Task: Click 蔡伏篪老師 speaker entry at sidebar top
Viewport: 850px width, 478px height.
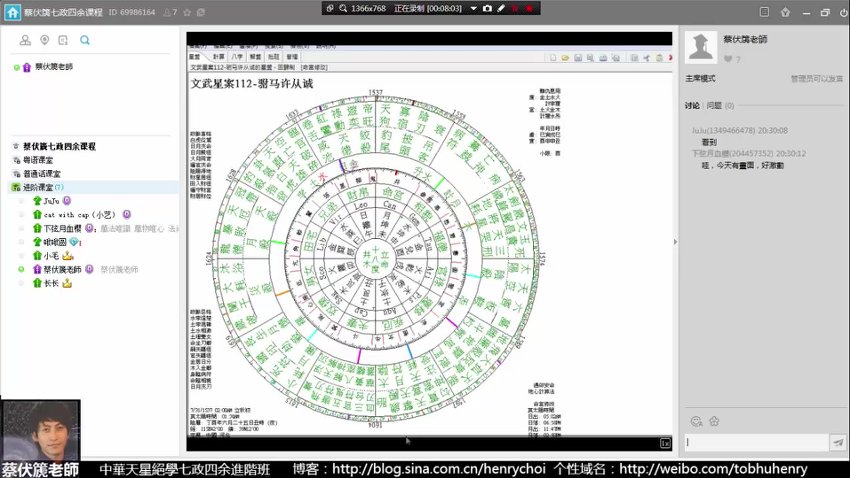Action: pos(54,67)
